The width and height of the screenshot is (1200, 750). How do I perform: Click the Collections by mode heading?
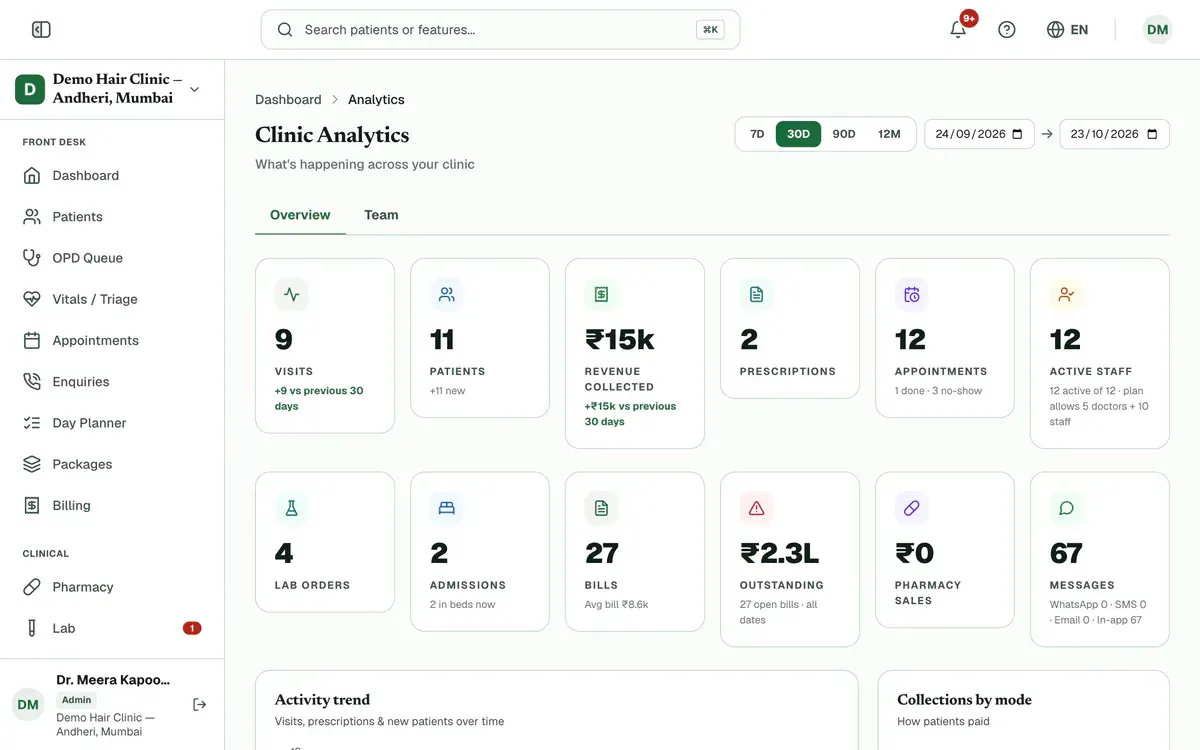[x=964, y=700]
